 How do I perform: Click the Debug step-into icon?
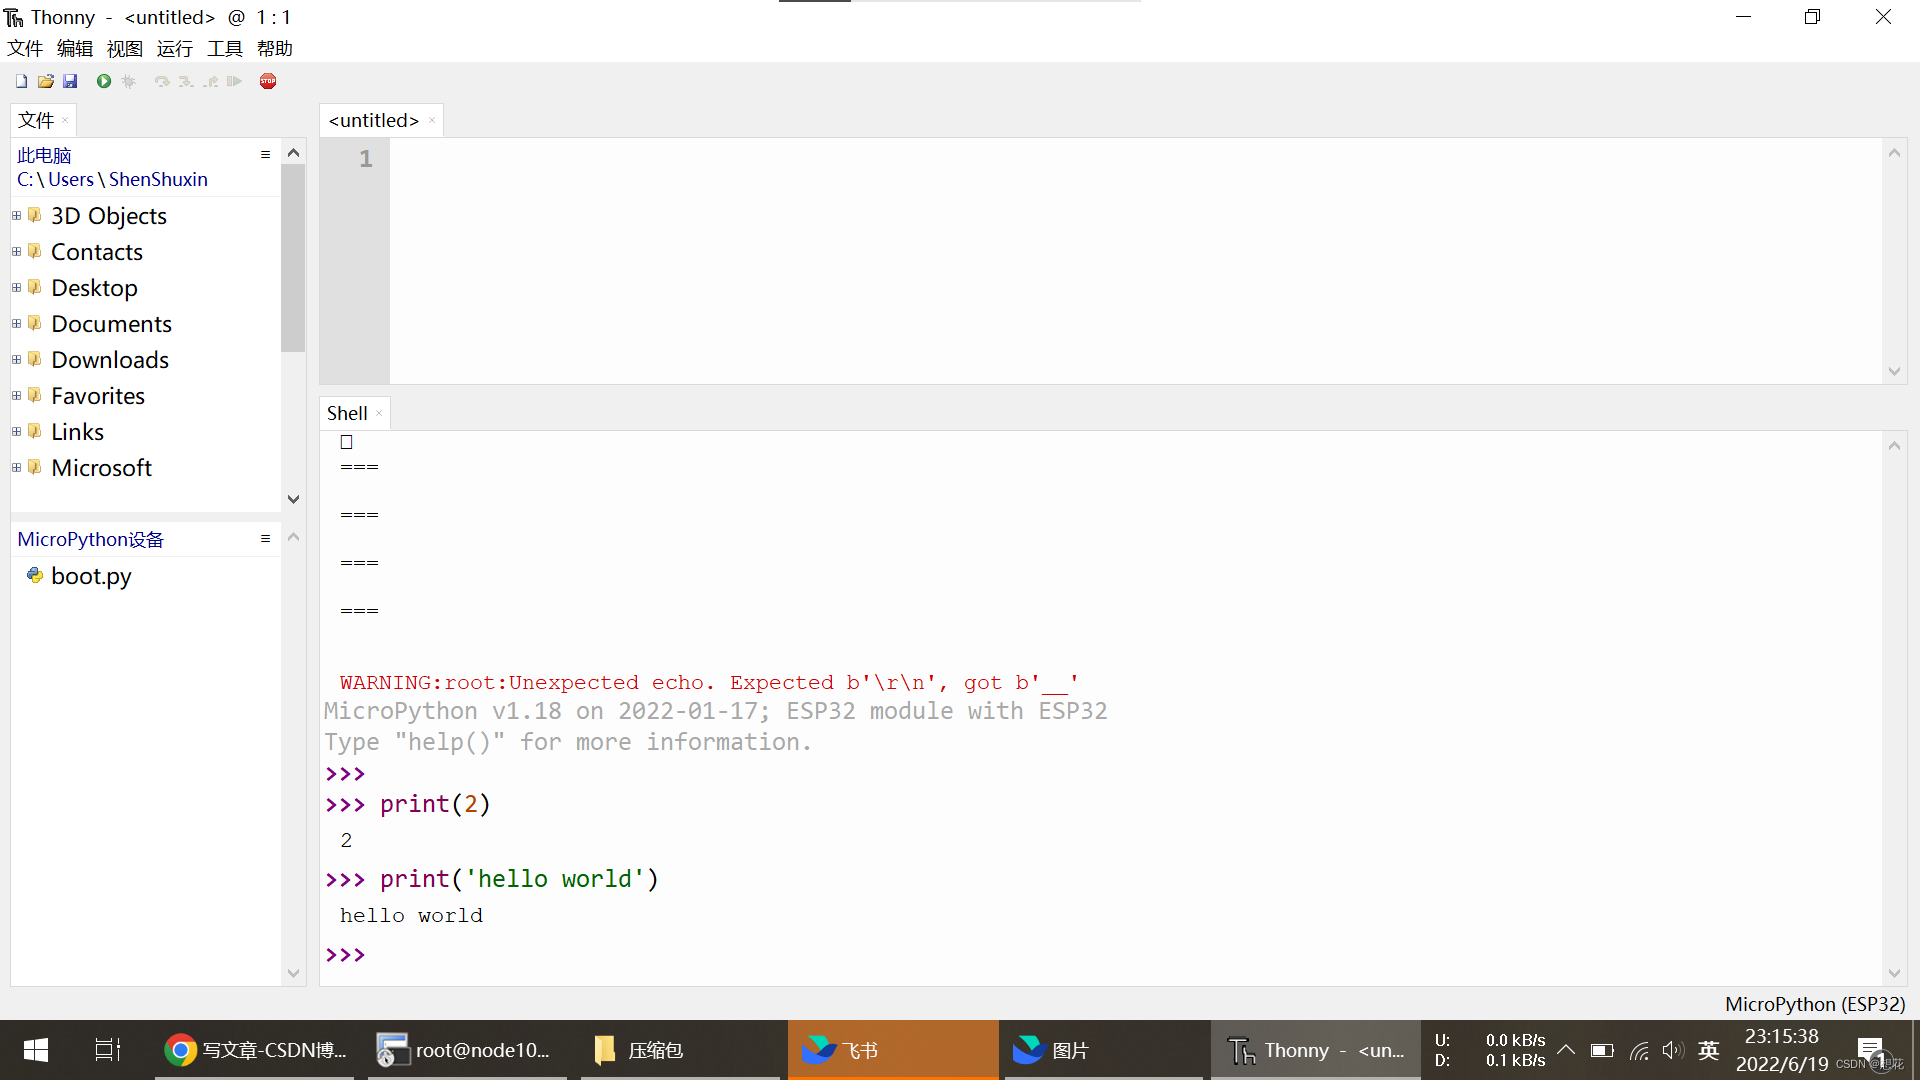click(x=182, y=82)
